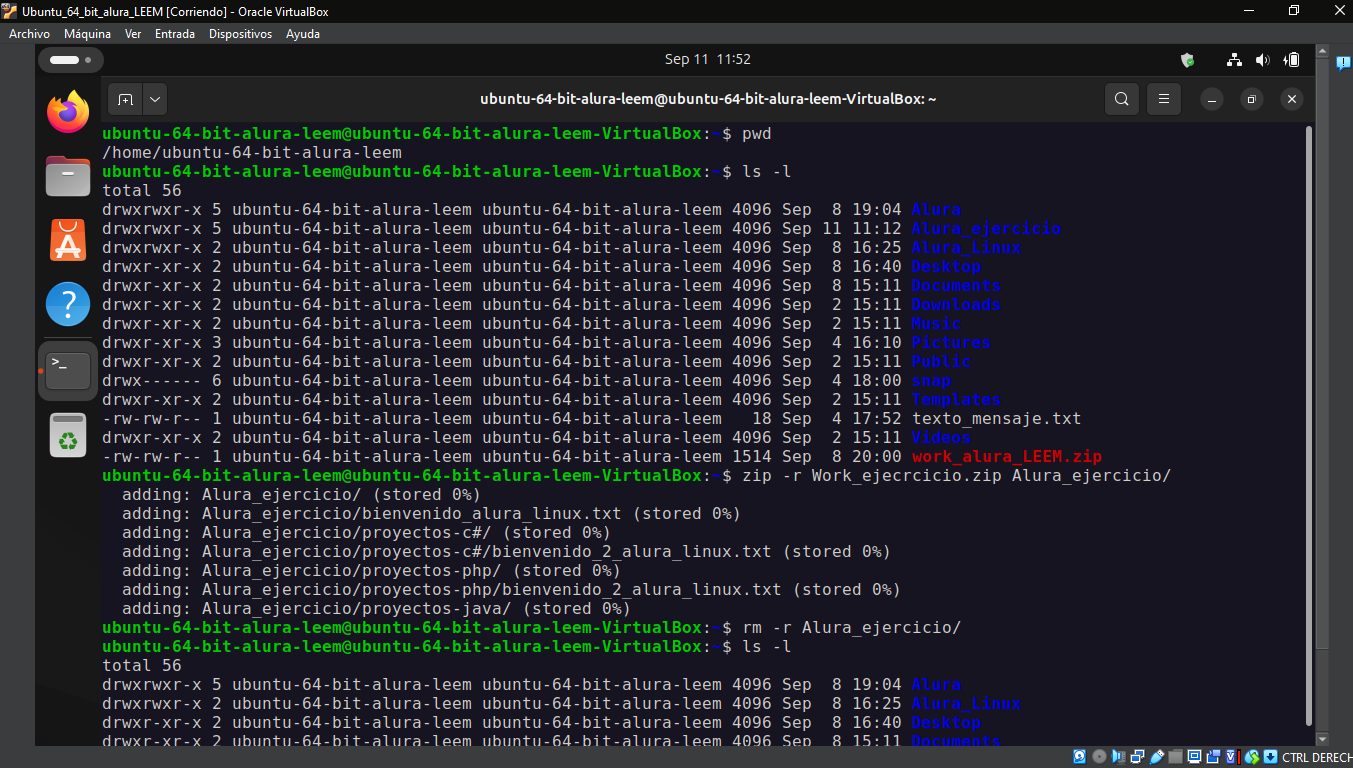The width and height of the screenshot is (1353, 768).
Task: Click the network adapters icon in VirtualBox status bar
Action: [1137, 757]
